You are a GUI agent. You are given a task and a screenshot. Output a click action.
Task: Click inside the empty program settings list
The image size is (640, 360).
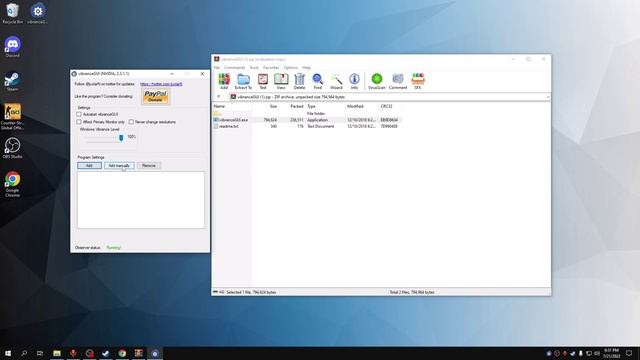141,200
